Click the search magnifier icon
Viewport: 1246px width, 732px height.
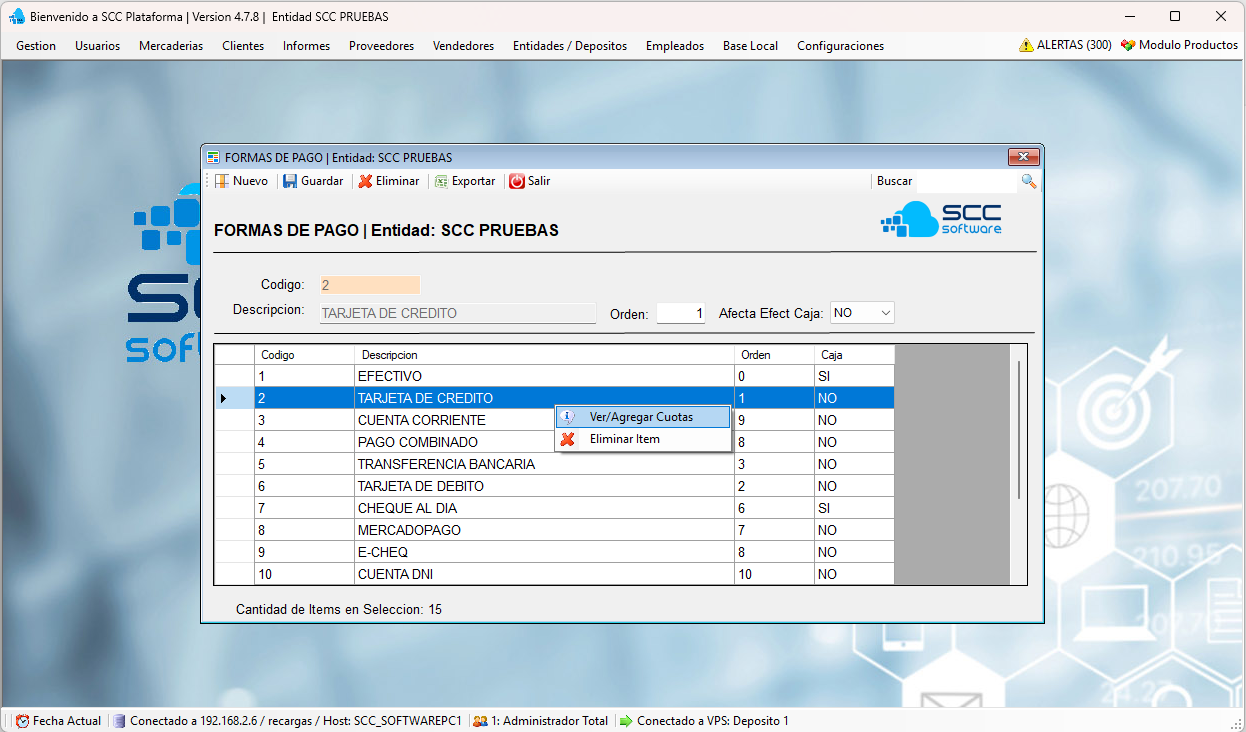click(x=1028, y=181)
